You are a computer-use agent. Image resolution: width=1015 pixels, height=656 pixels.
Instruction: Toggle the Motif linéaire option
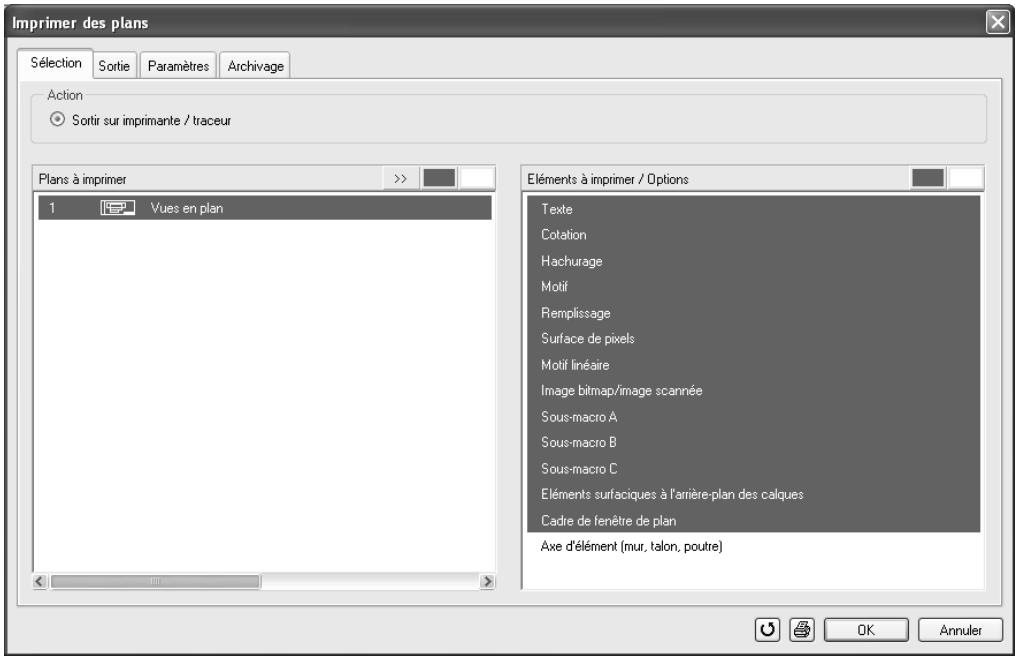pyautogui.click(x=753, y=365)
